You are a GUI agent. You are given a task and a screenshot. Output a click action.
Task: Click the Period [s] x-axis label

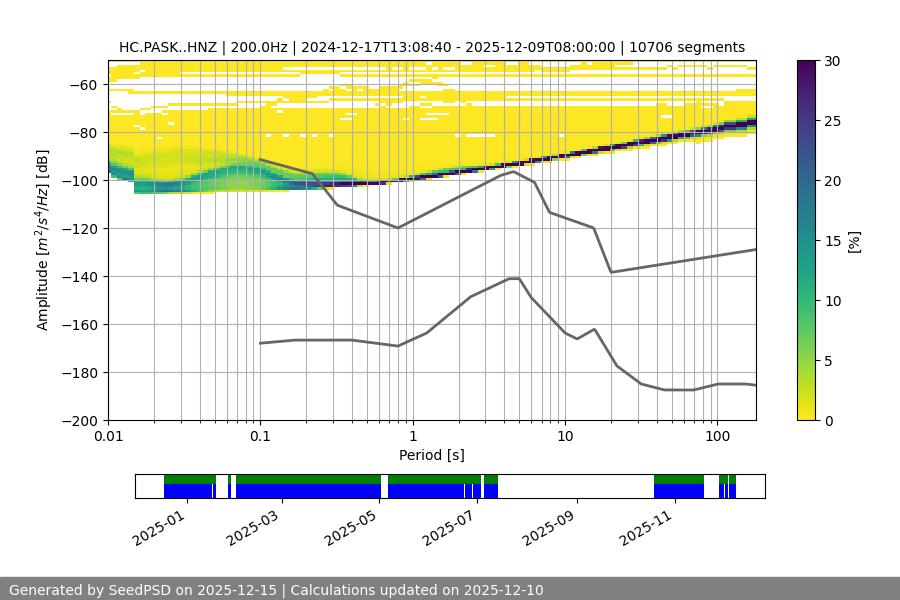(431, 455)
